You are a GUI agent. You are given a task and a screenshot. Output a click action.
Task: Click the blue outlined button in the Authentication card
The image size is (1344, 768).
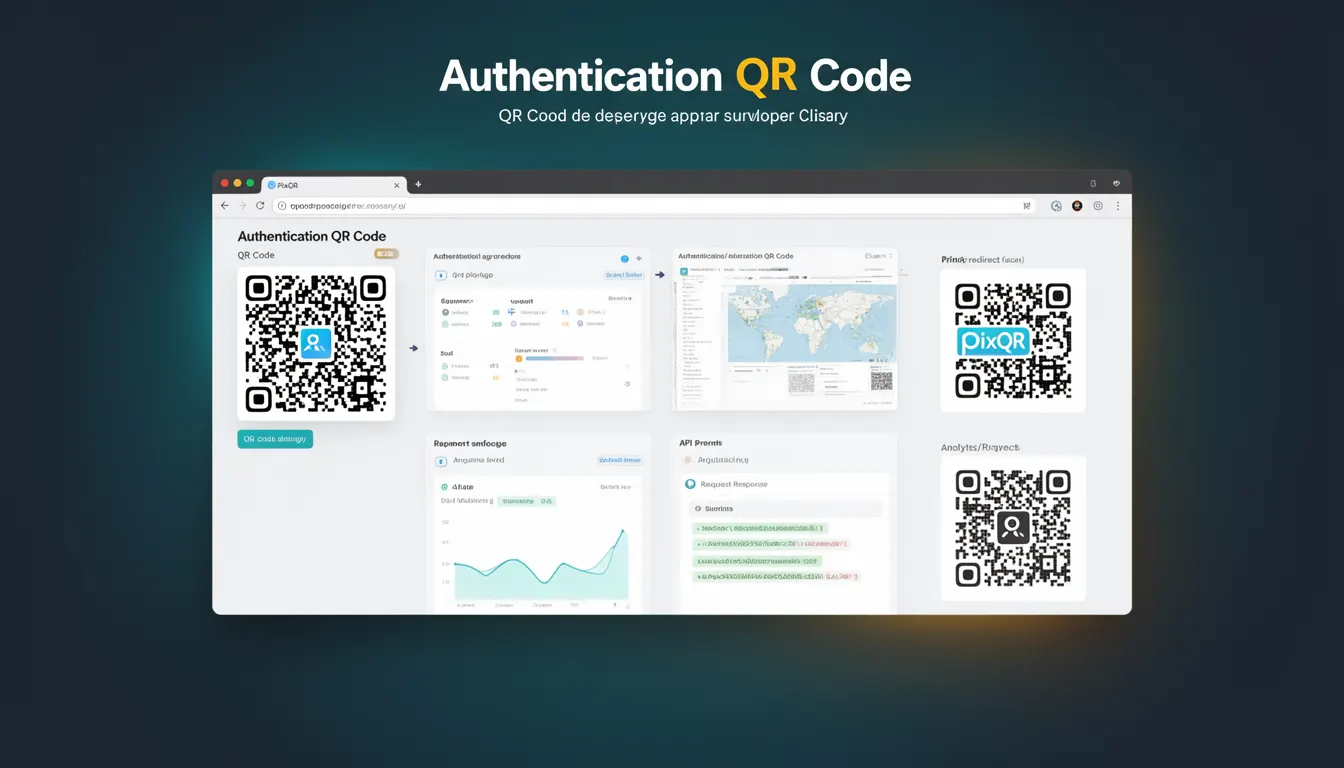point(624,275)
